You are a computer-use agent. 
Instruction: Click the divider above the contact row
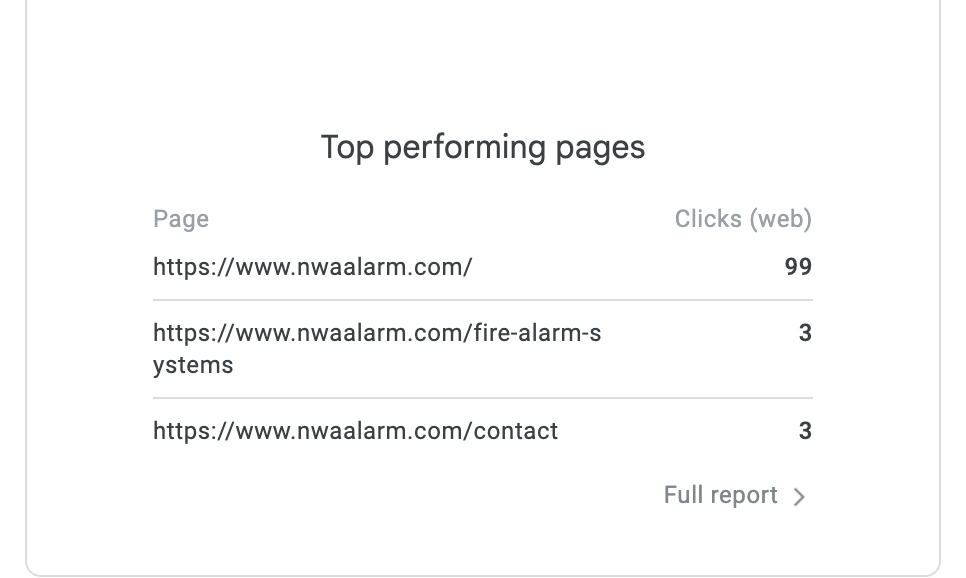(x=483, y=398)
